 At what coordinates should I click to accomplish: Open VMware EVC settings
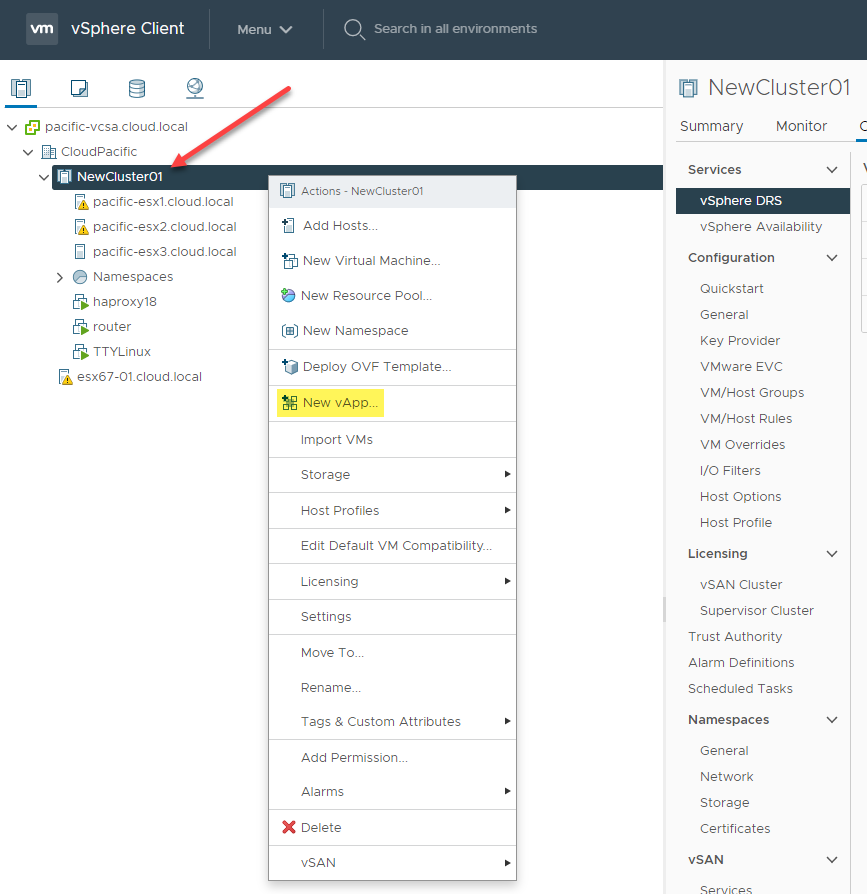tap(741, 367)
